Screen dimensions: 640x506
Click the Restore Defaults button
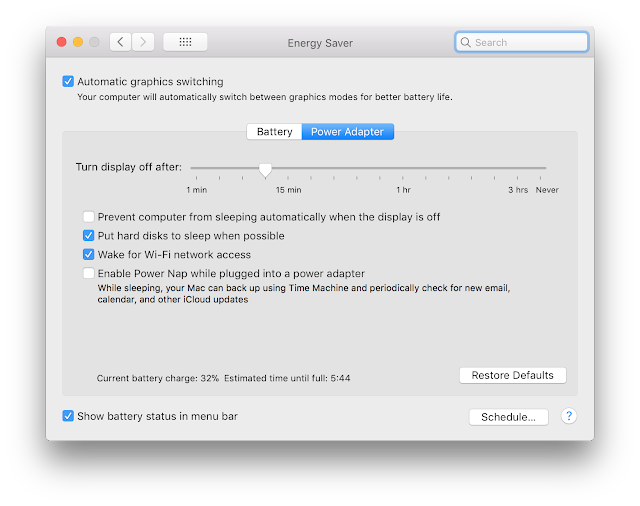click(x=513, y=375)
